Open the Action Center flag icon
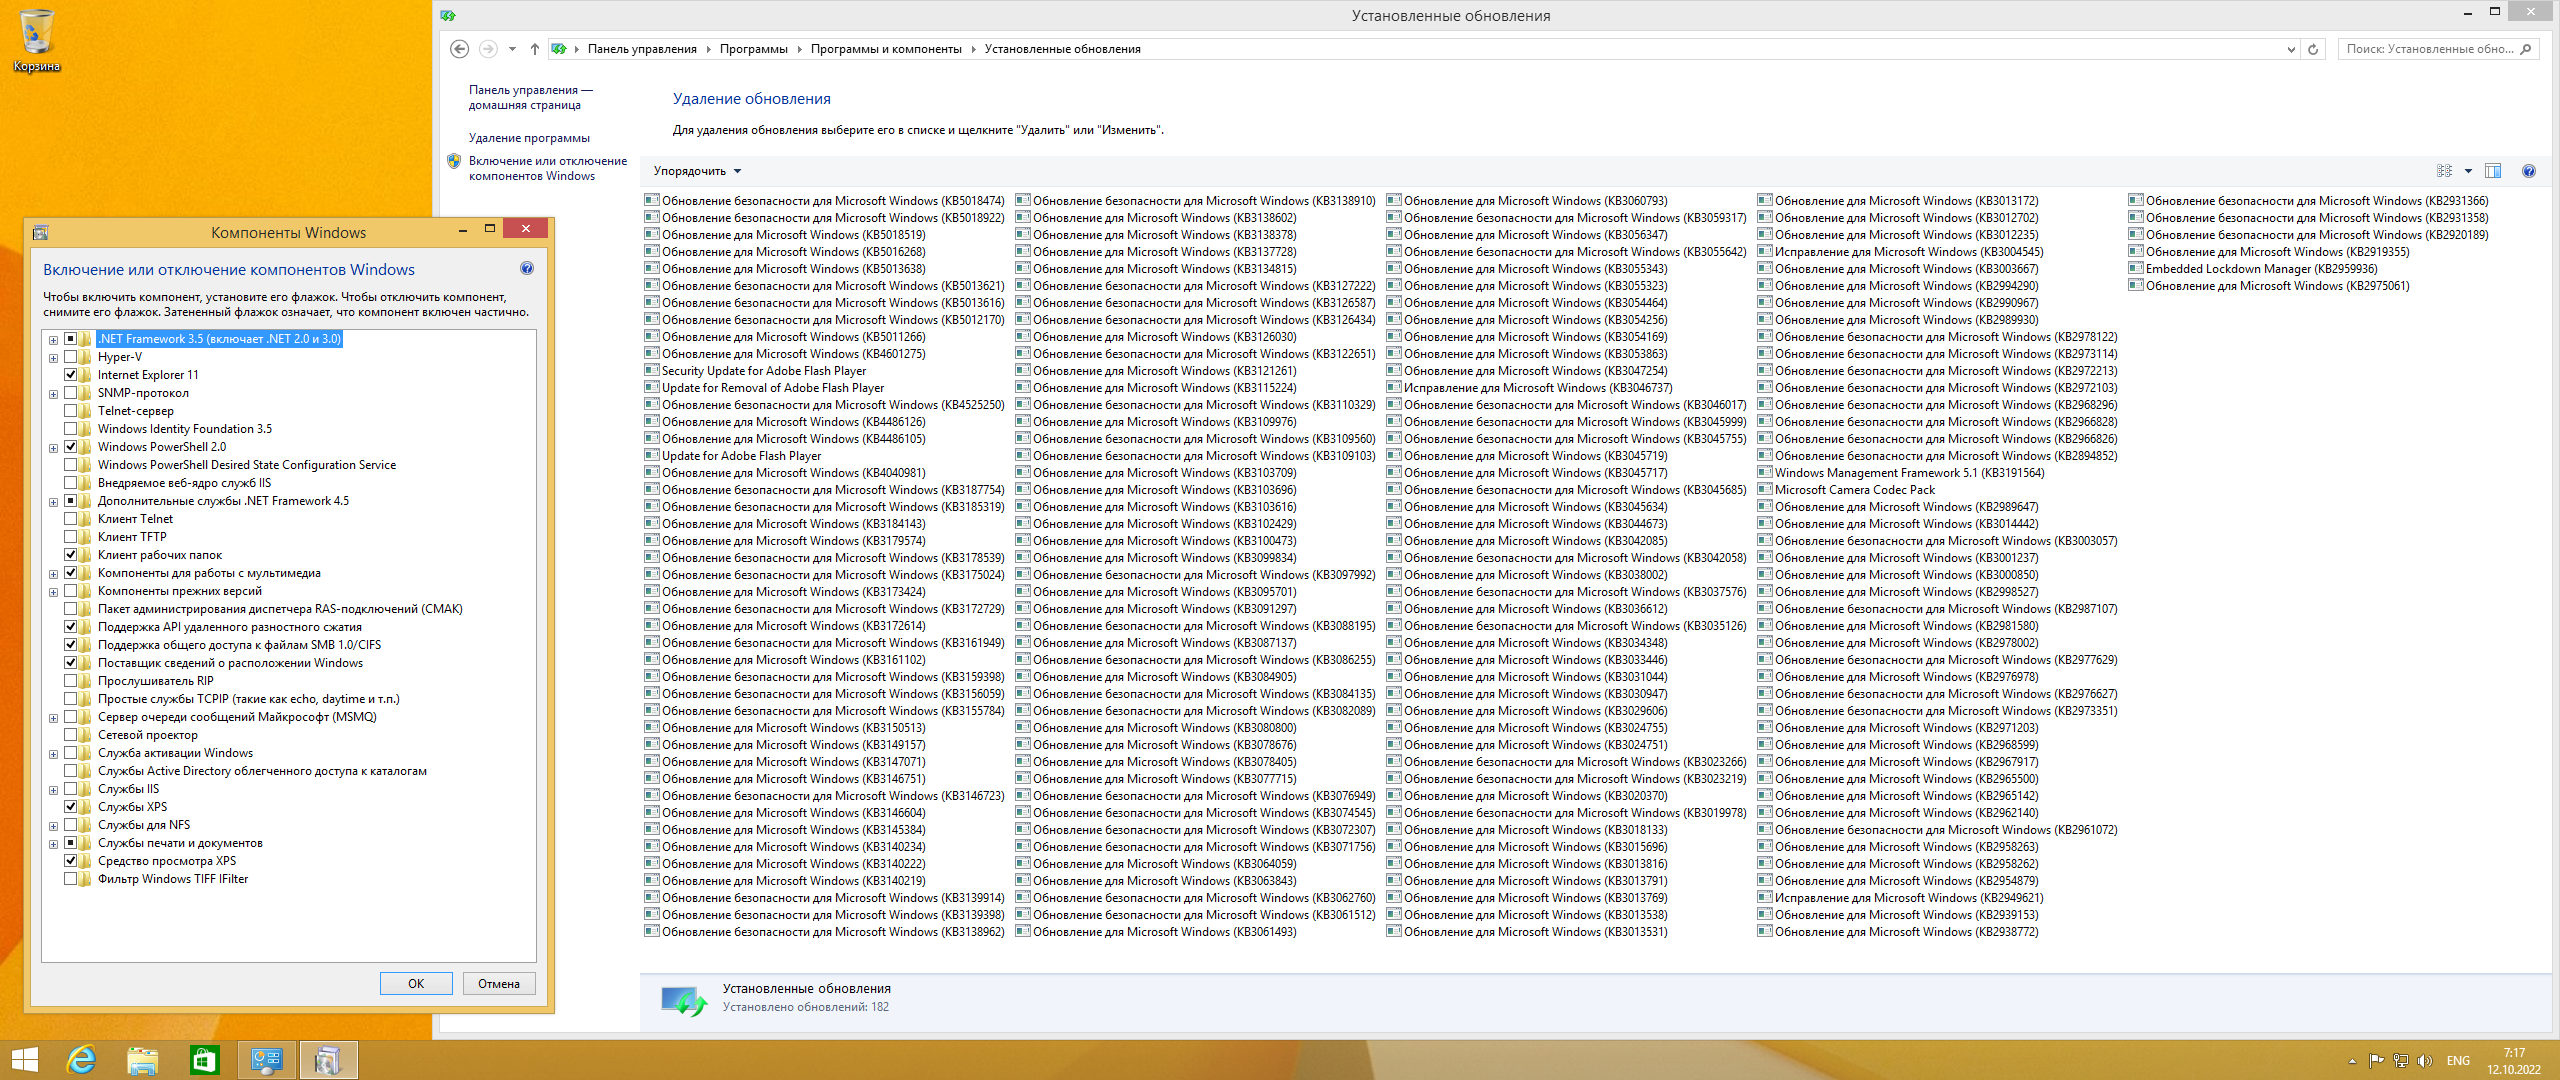This screenshot has width=2560, height=1080. (x=2376, y=1061)
